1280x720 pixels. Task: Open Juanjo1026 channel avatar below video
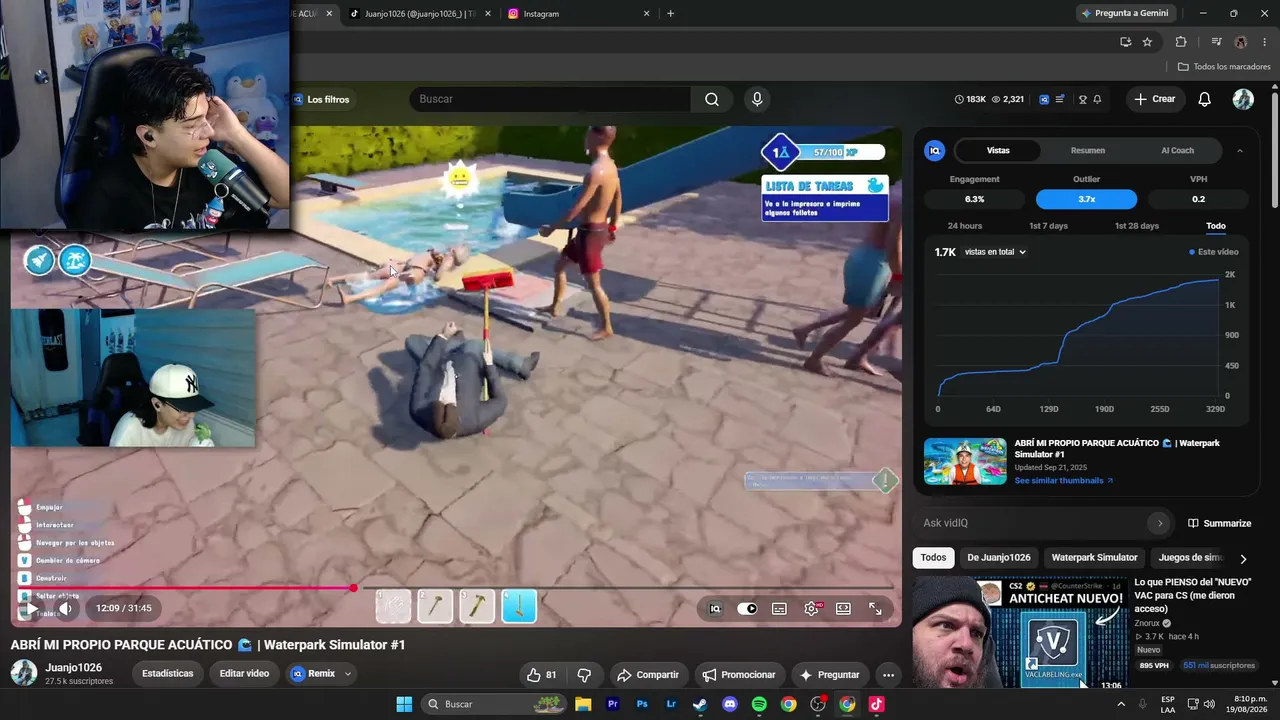[24, 673]
